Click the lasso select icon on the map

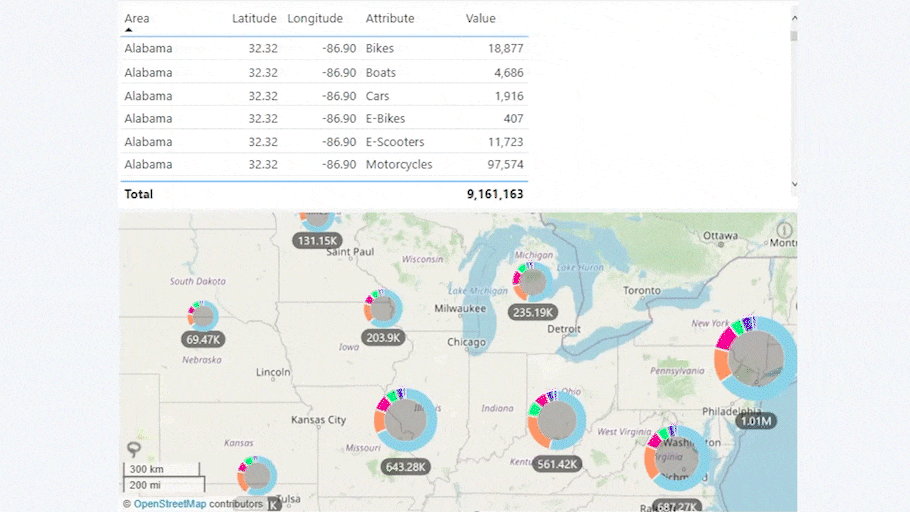click(x=133, y=449)
